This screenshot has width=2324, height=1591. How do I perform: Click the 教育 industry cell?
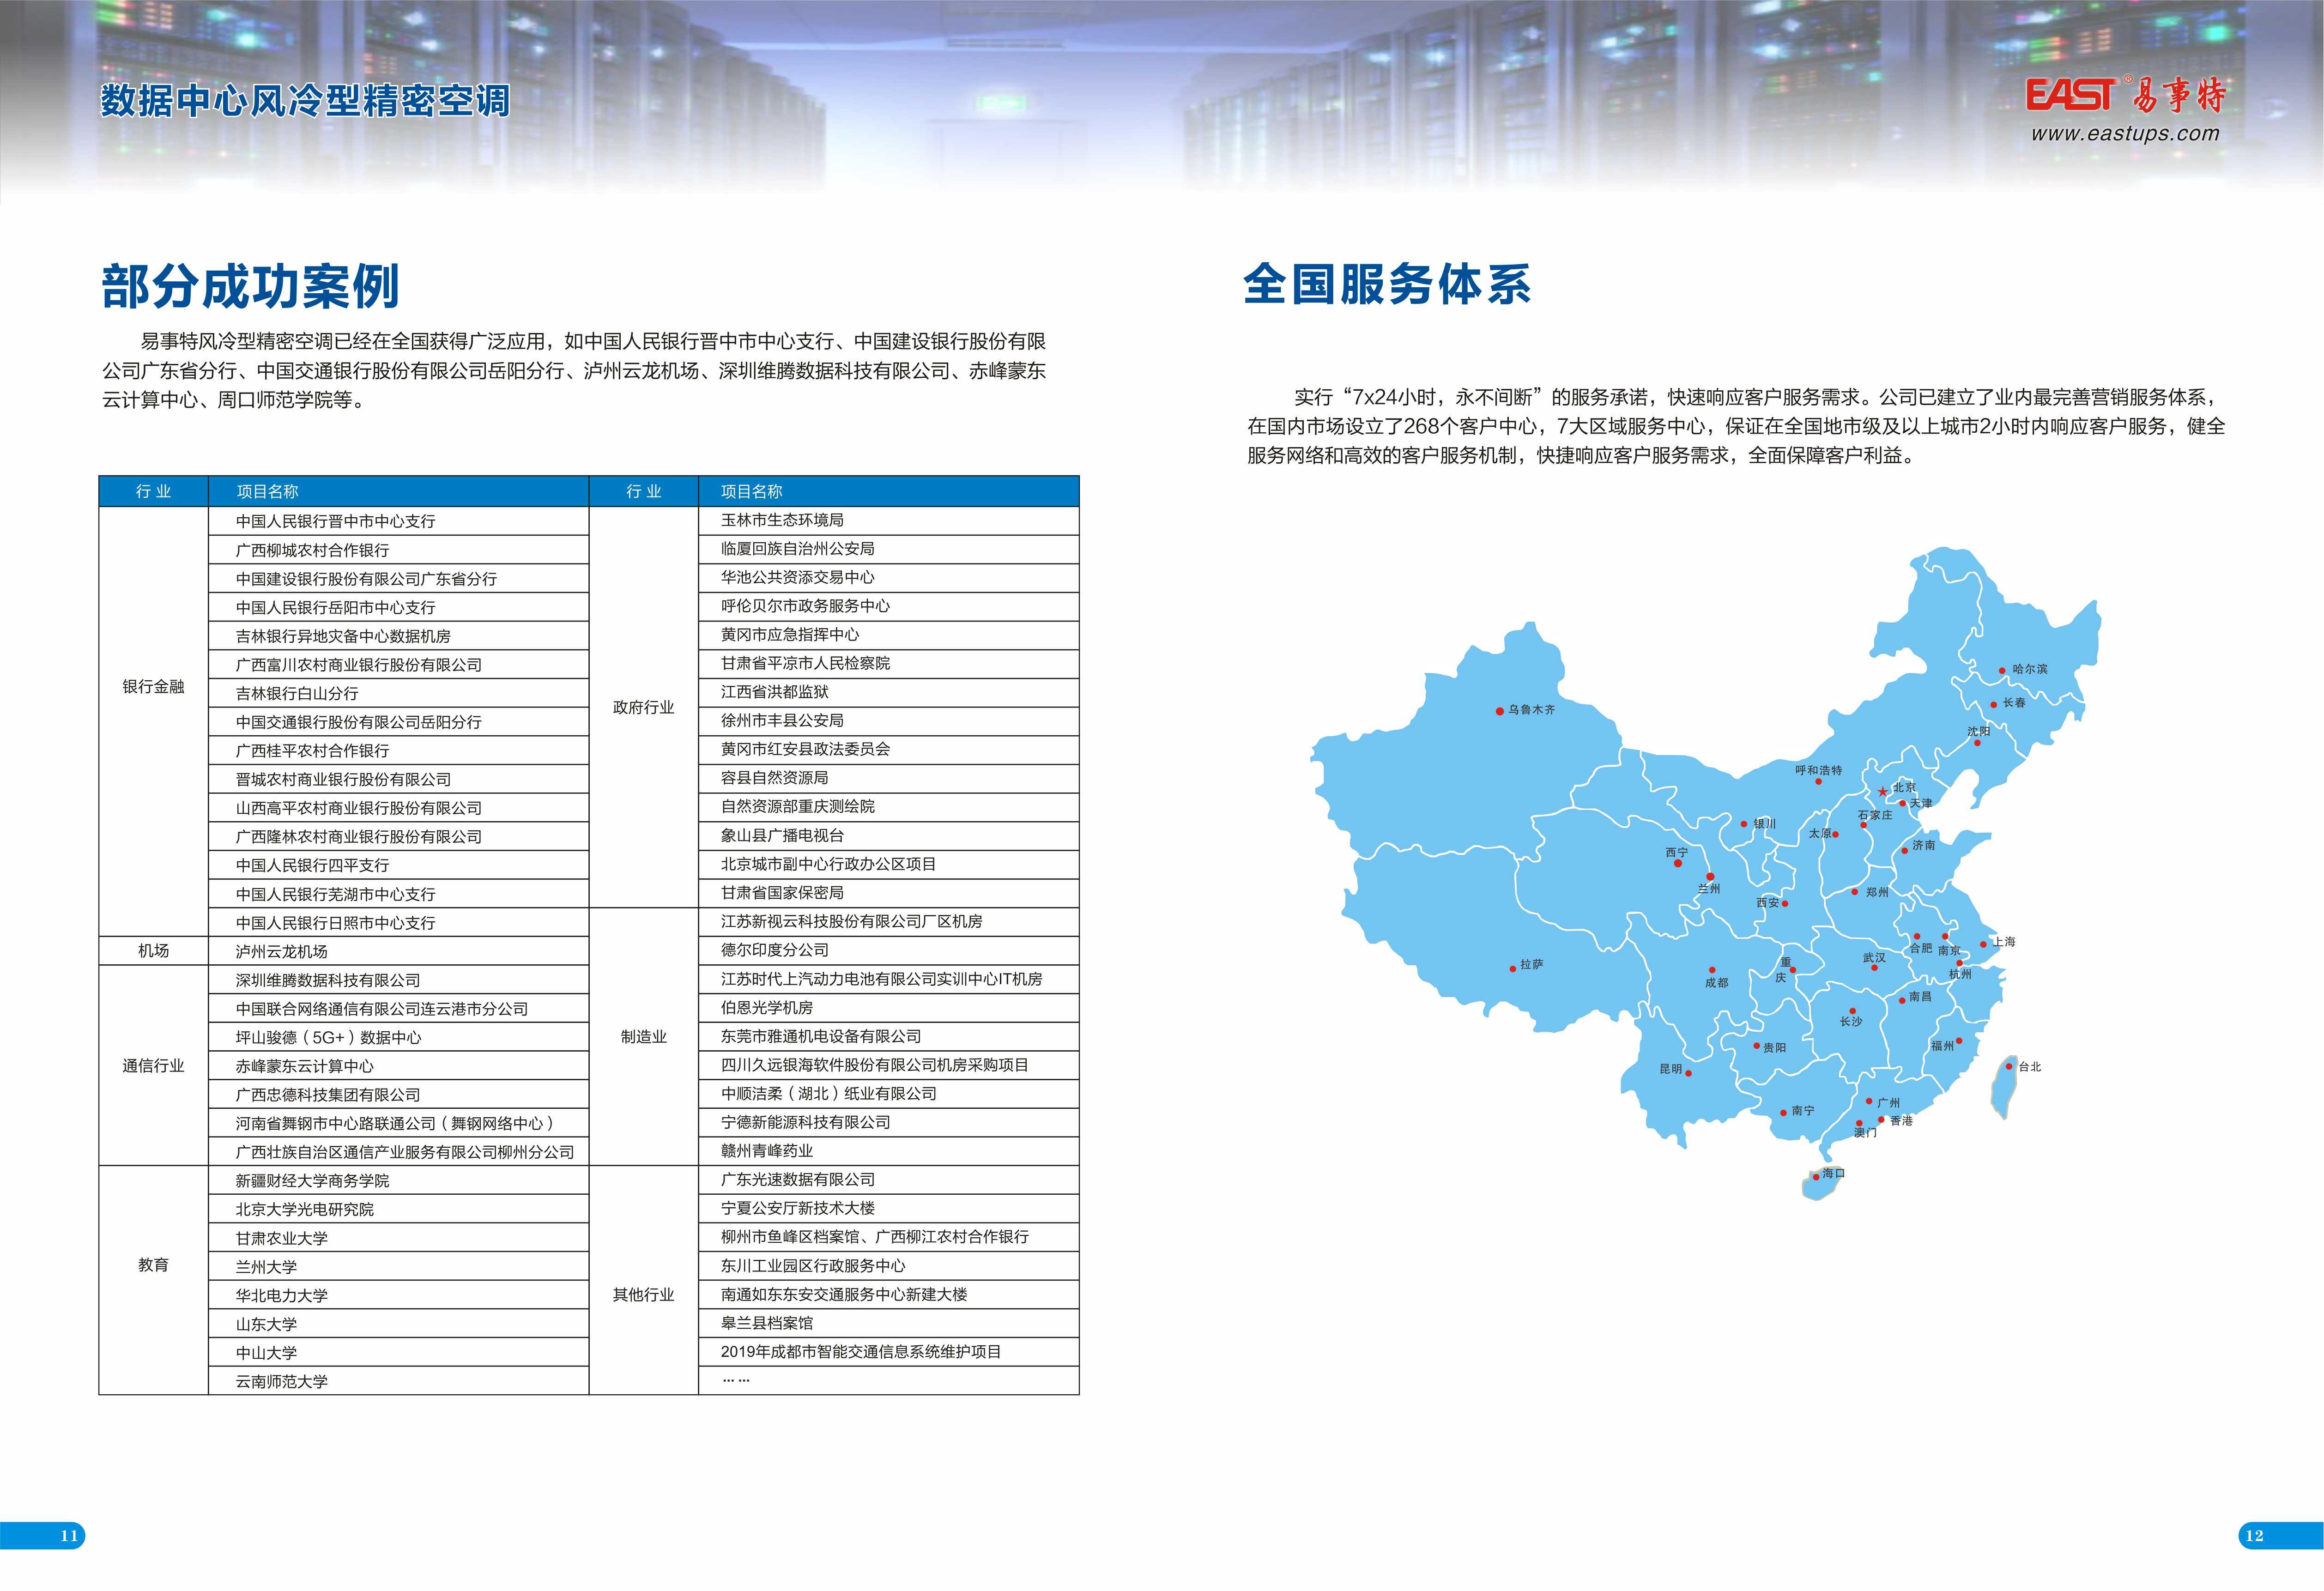154,1280
